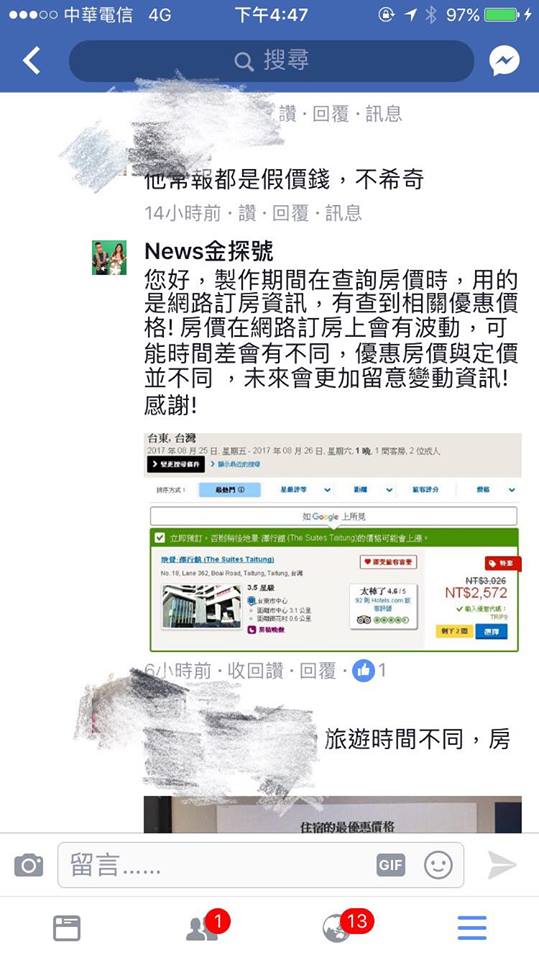Tap the blue like reaction icon

363,671
